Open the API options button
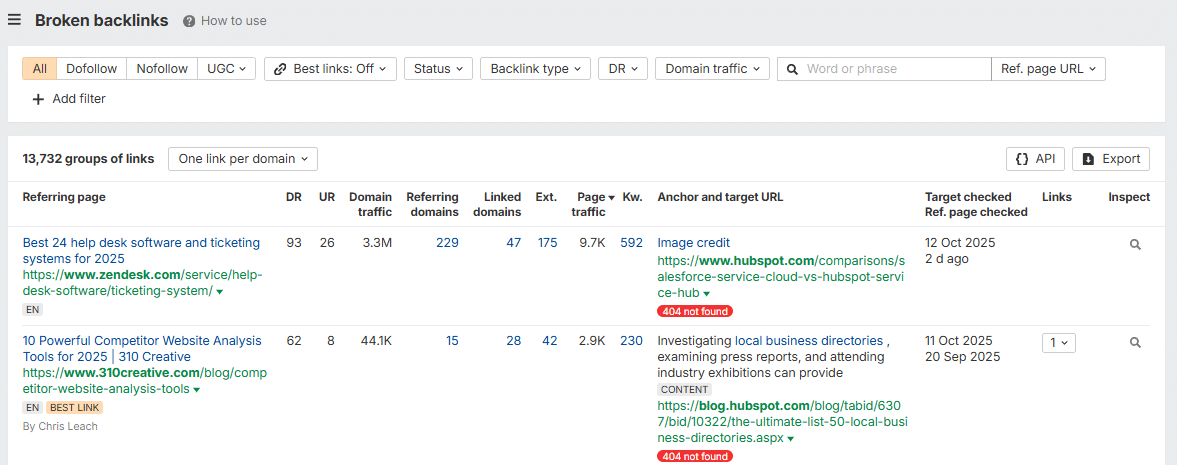This screenshot has height=465, width=1177. [x=1035, y=159]
